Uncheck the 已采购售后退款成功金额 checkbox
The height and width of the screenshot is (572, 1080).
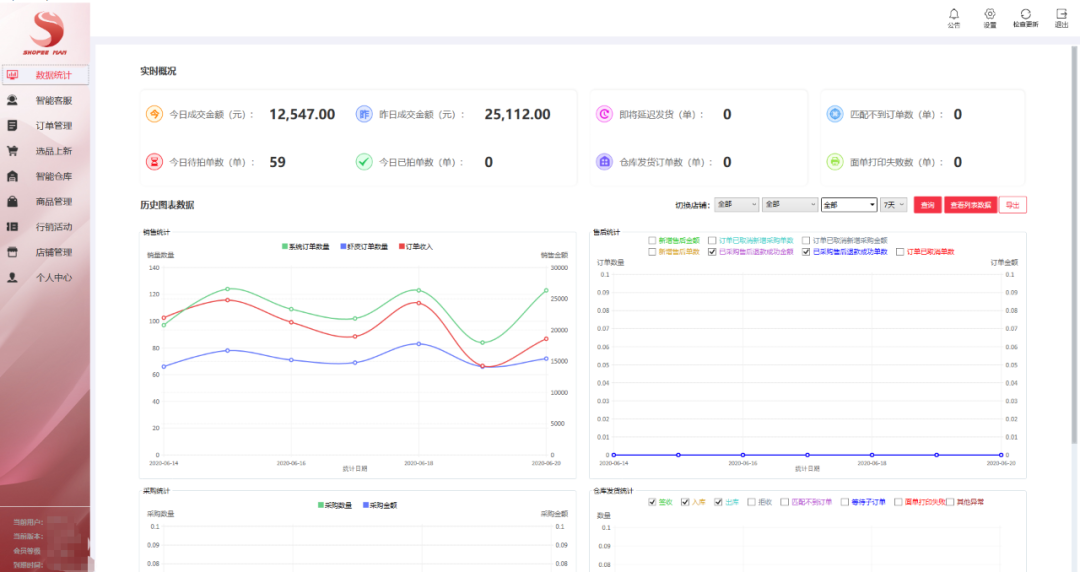[x=712, y=252]
